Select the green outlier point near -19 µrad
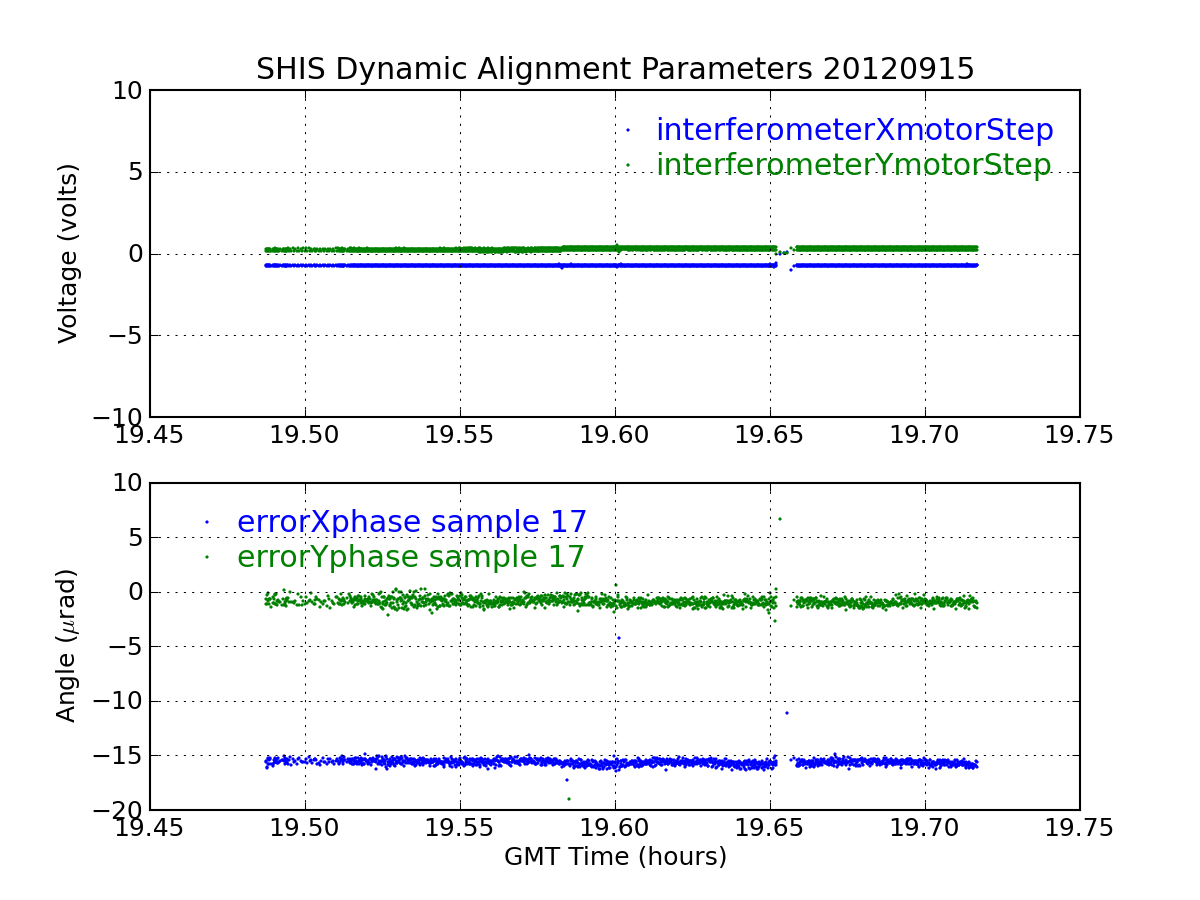 pyautogui.click(x=569, y=798)
